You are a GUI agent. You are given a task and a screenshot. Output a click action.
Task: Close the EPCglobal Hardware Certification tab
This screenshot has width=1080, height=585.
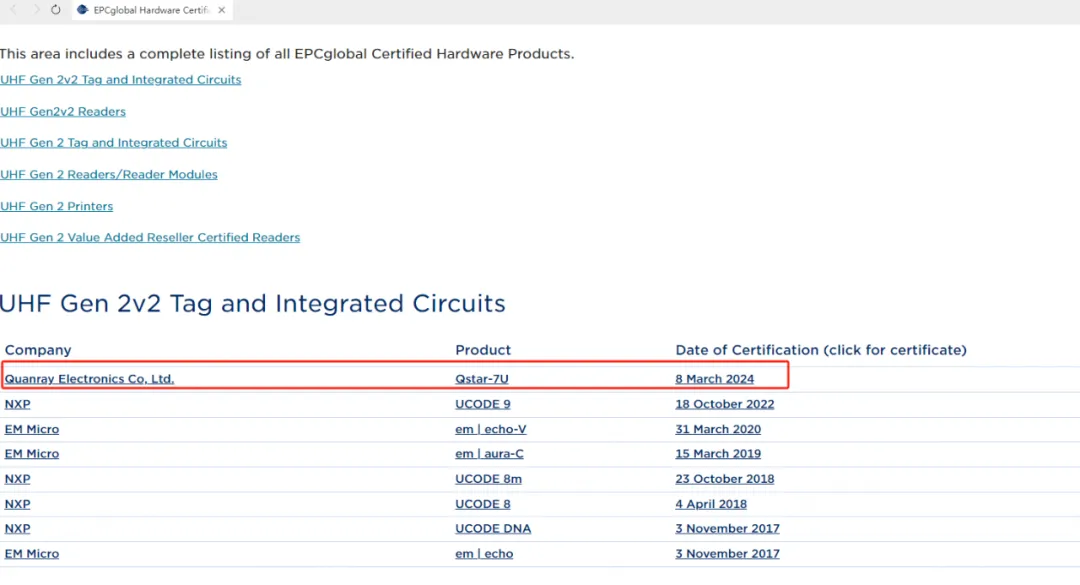coord(221,10)
